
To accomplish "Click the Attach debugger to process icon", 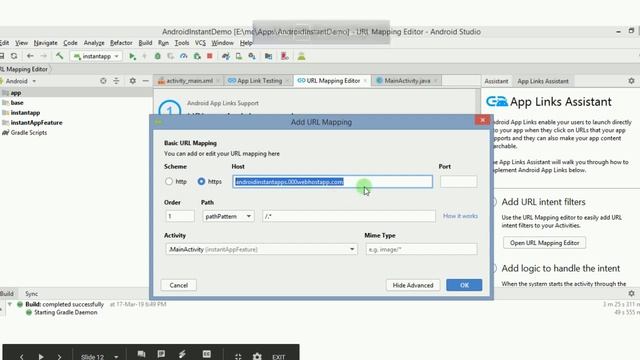I will (x=197, y=56).
